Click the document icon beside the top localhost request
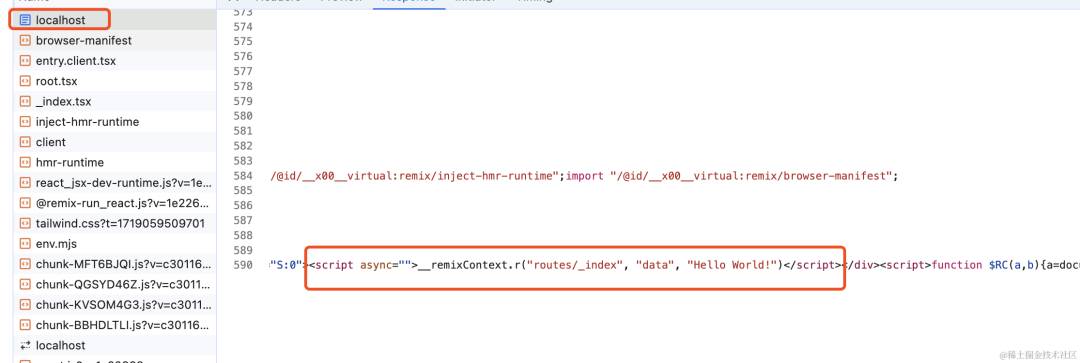The width and height of the screenshot is (1080, 363). (25, 20)
